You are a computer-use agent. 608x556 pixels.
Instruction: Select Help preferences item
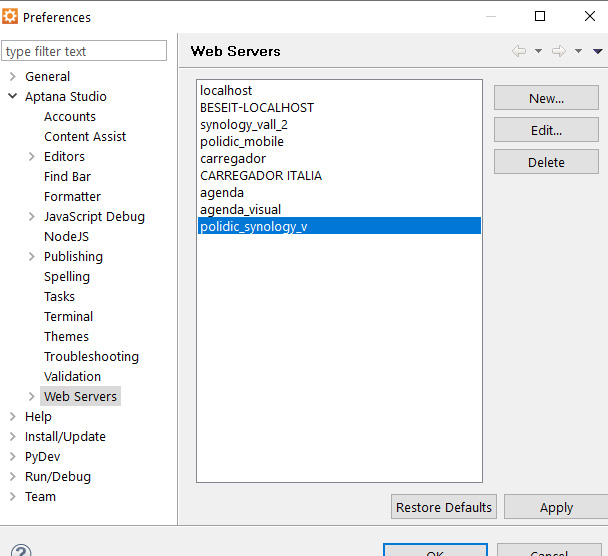[x=38, y=416]
